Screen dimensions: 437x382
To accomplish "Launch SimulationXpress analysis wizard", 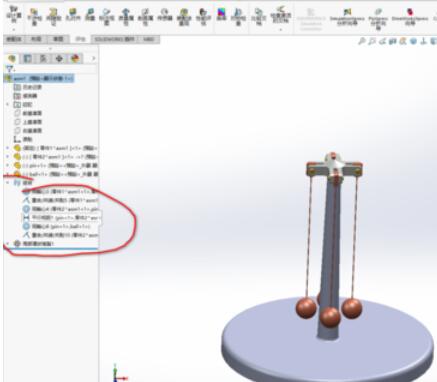I will tap(348, 17).
